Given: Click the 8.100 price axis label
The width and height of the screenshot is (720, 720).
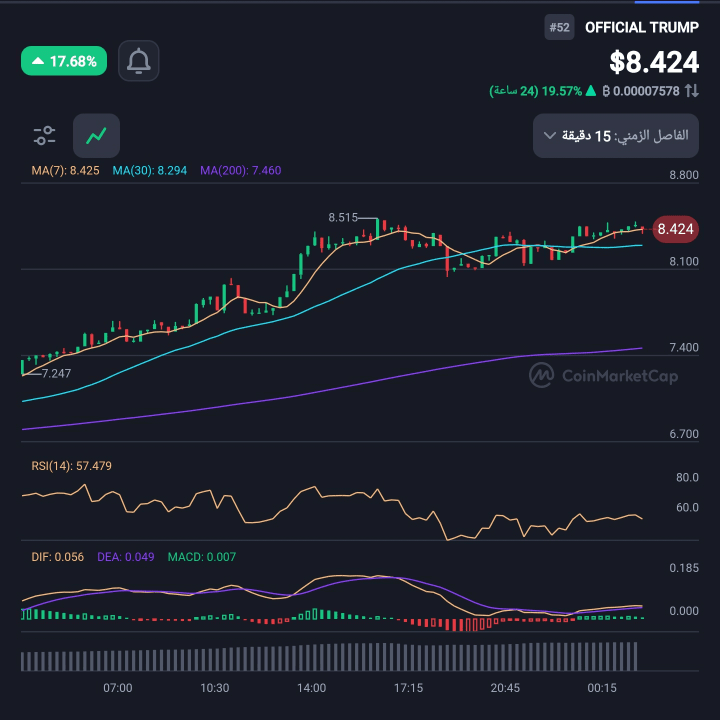Looking at the screenshot, I should [684, 261].
